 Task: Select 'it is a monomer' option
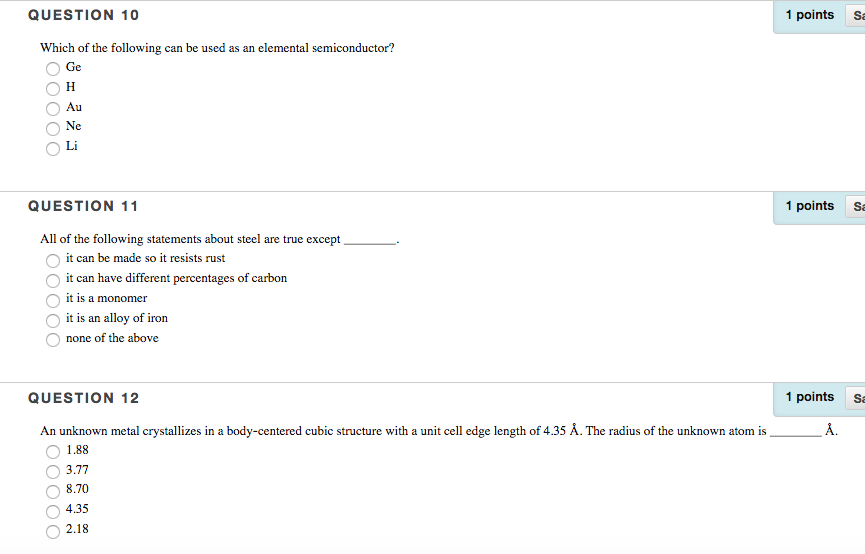[53, 300]
